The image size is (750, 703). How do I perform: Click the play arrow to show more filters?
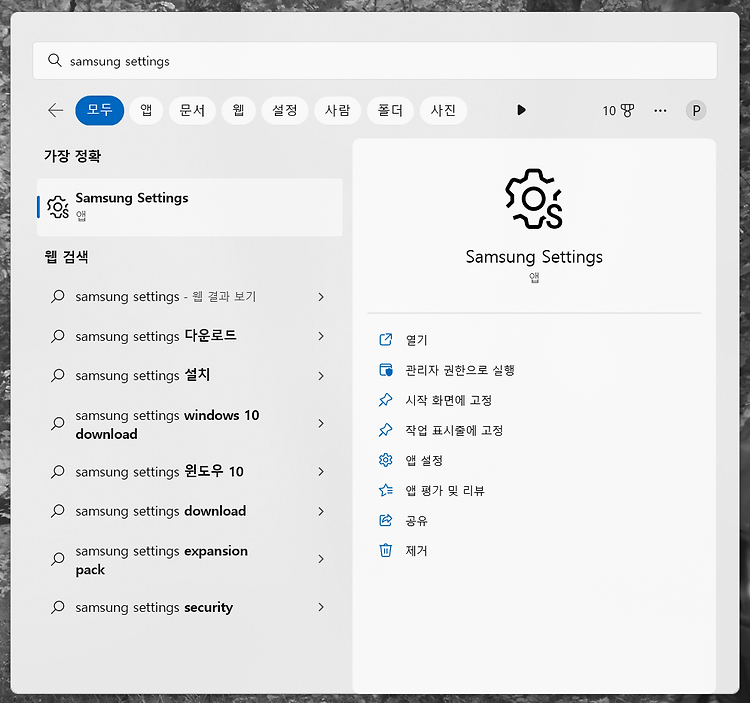[x=521, y=110]
